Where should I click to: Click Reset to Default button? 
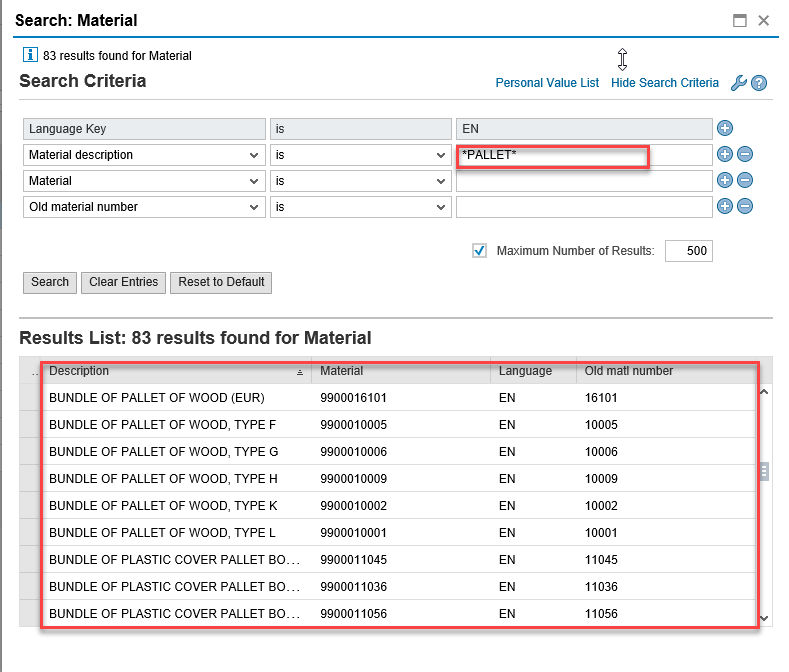point(221,282)
